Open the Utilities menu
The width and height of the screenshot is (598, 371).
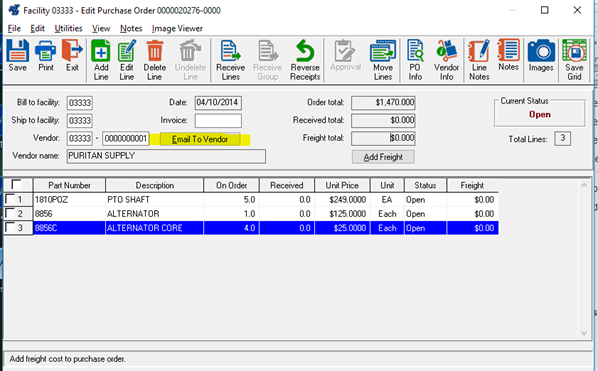[x=68, y=28]
